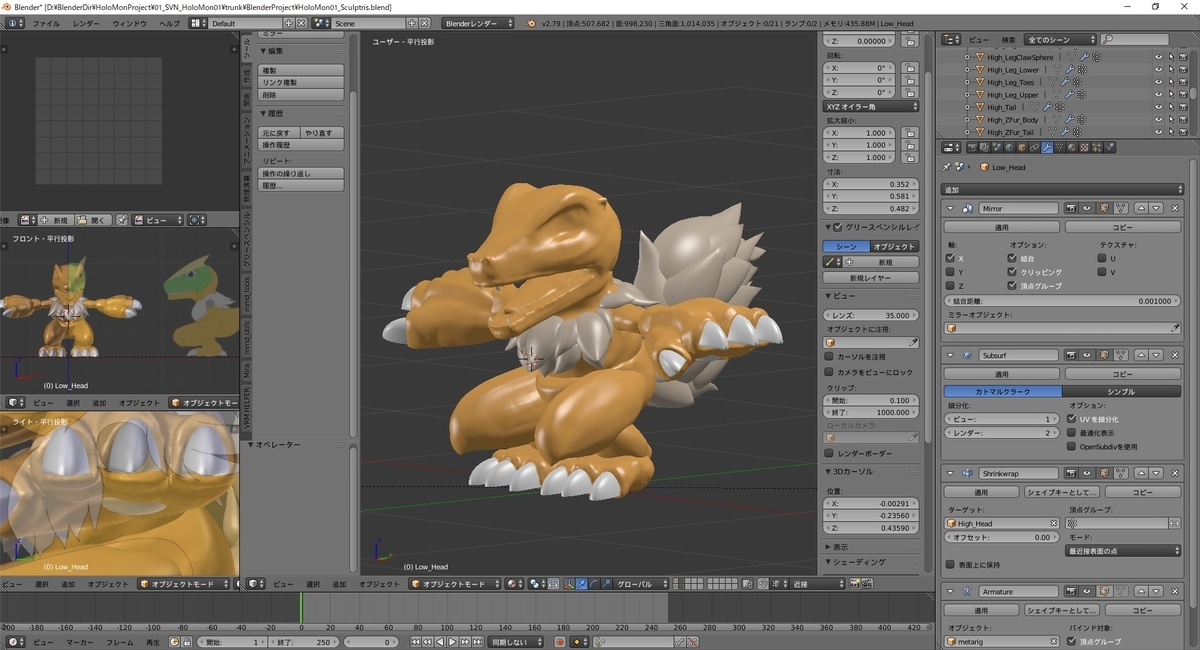Open the Blenderレンダー engine dropdown
Image resolution: width=1200 pixels, height=650 pixels.
[x=479, y=22]
